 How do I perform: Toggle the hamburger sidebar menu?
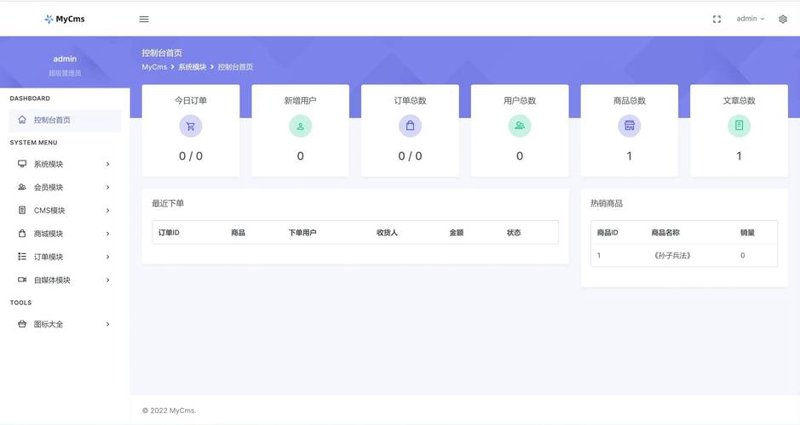click(x=144, y=19)
